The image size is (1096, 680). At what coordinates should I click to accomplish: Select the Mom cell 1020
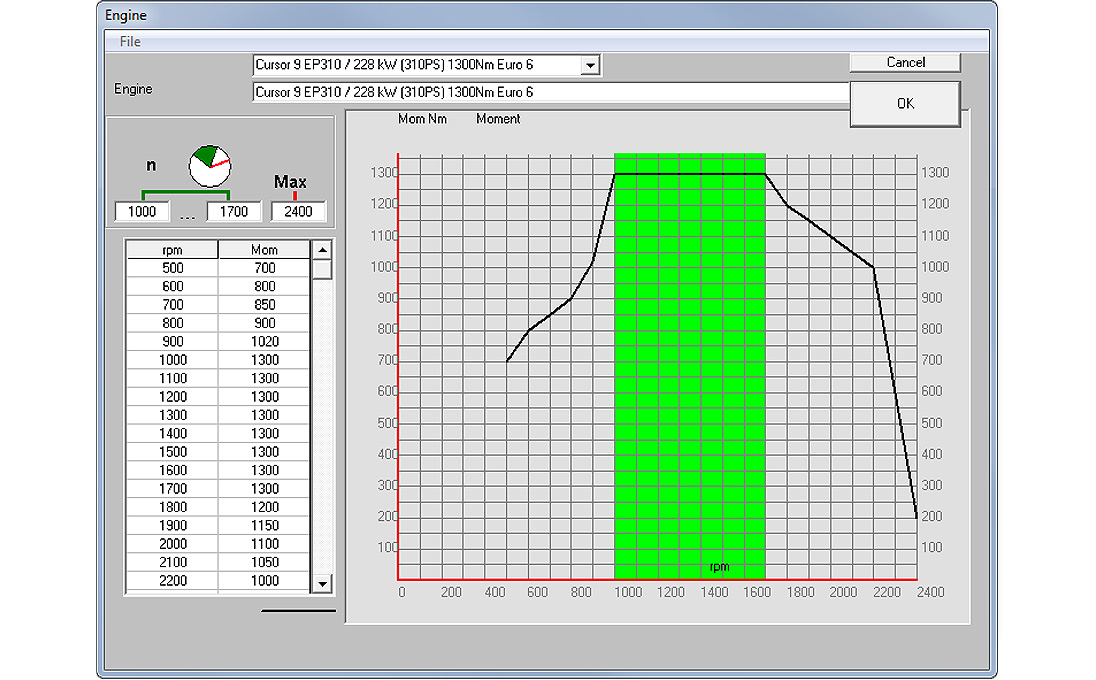264,342
